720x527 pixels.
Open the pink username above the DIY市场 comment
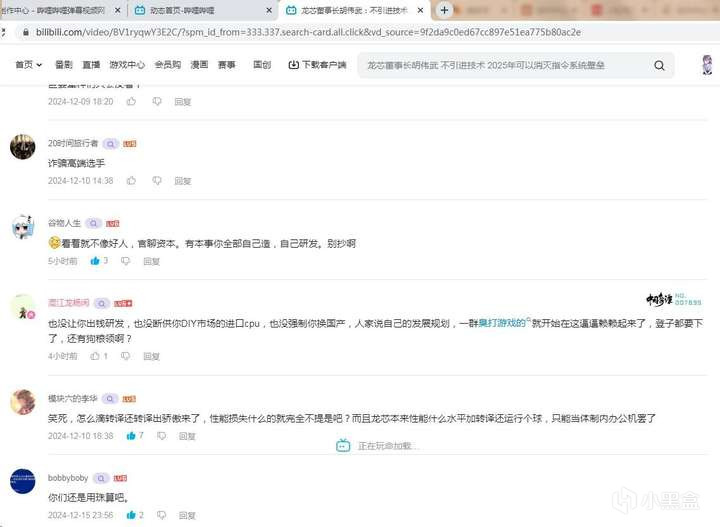68,303
